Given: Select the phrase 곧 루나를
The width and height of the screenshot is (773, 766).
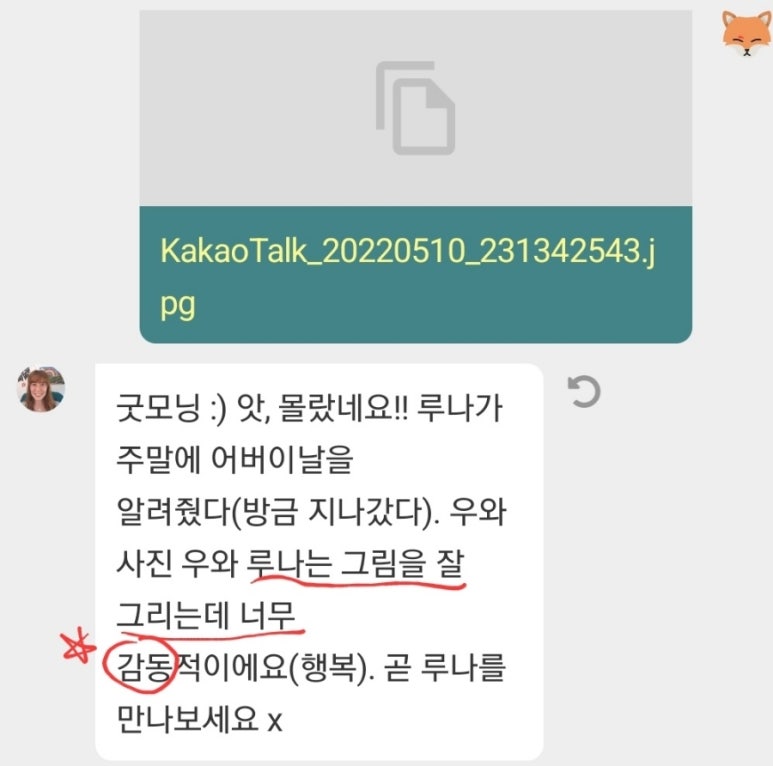Looking at the screenshot, I should tap(445, 668).
